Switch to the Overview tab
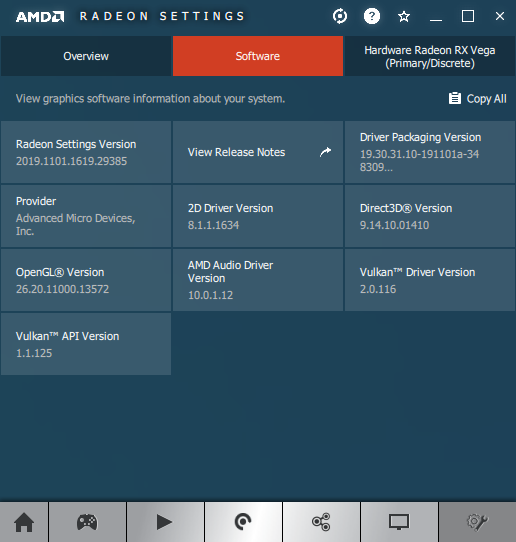 tap(86, 56)
